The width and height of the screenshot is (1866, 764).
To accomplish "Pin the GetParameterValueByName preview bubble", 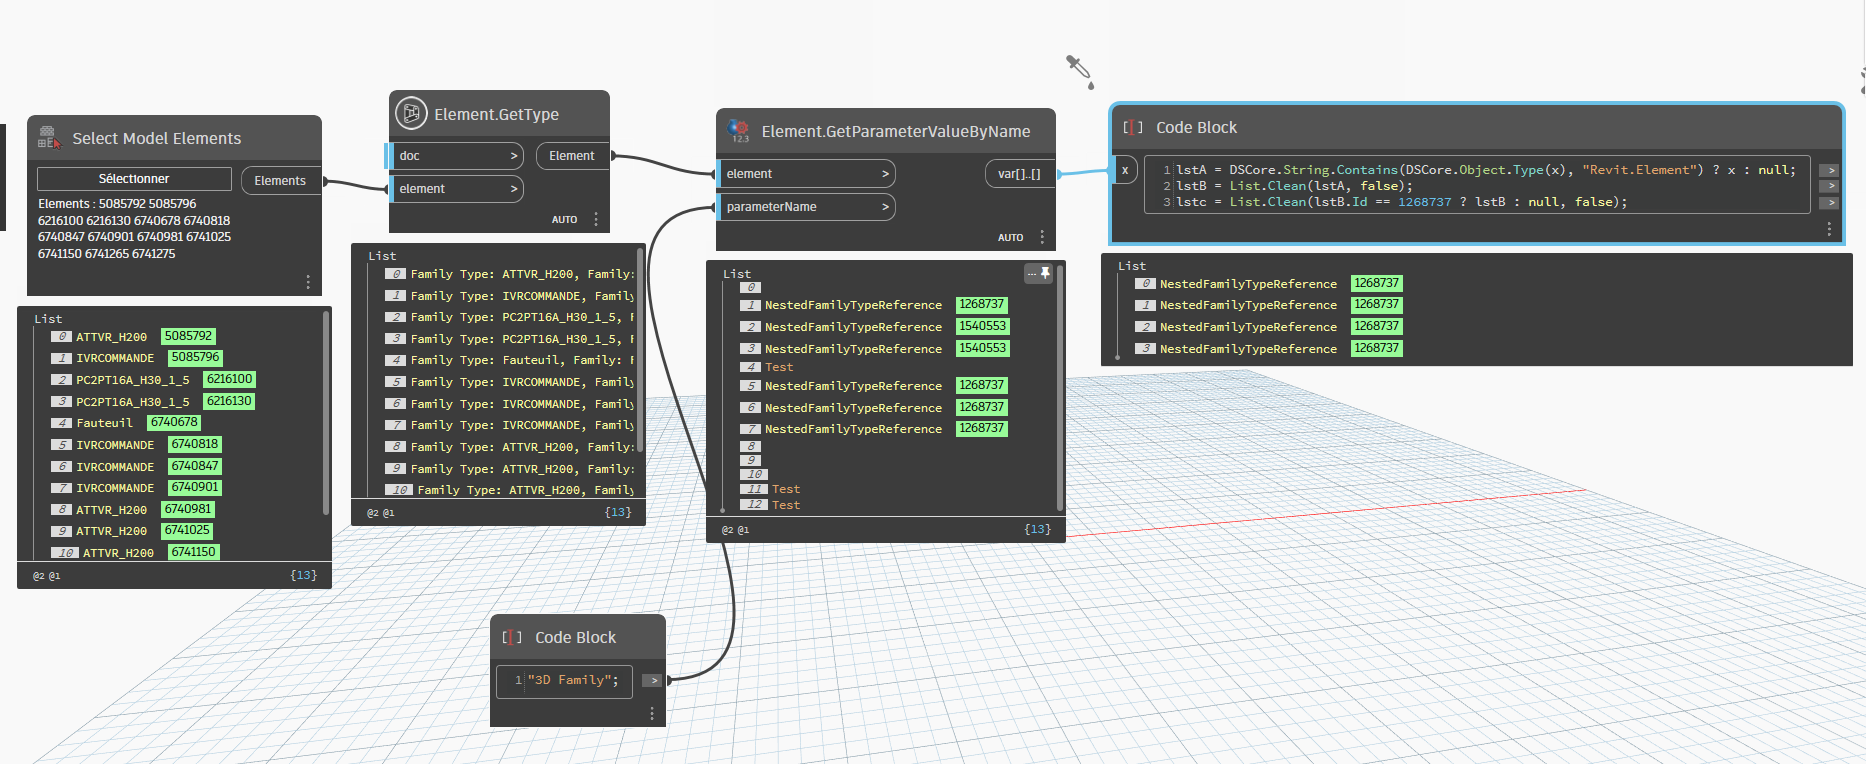I will tap(1046, 273).
